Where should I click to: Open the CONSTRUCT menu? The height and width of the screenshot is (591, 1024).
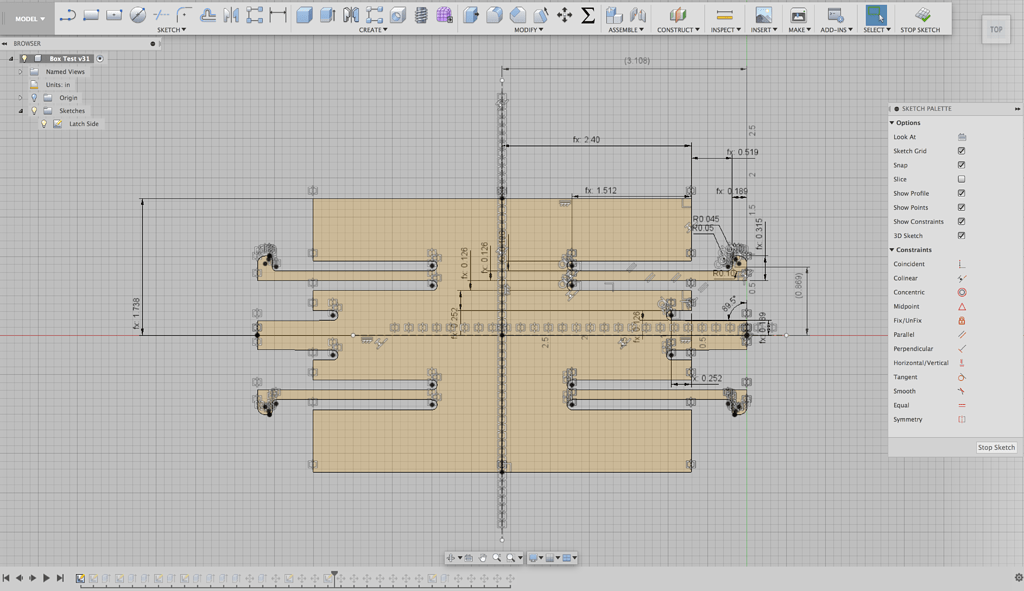click(x=677, y=30)
